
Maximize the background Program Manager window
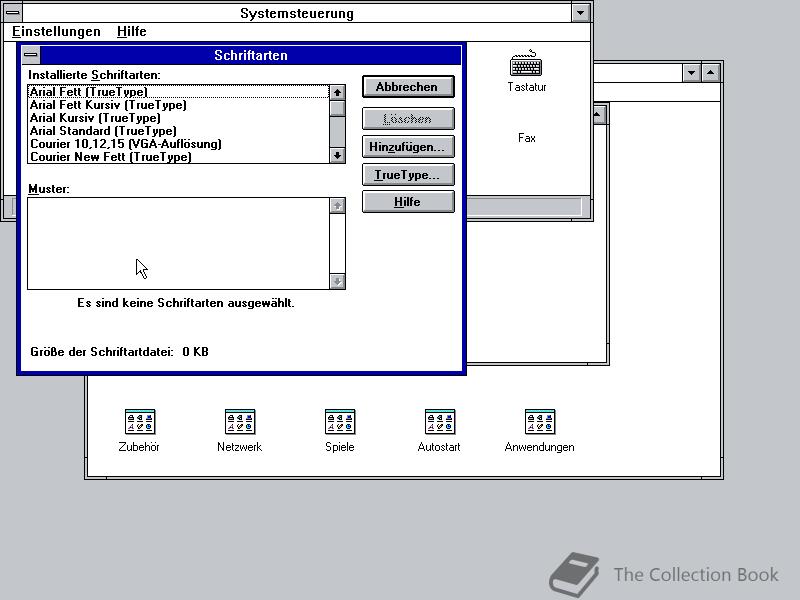(711, 73)
